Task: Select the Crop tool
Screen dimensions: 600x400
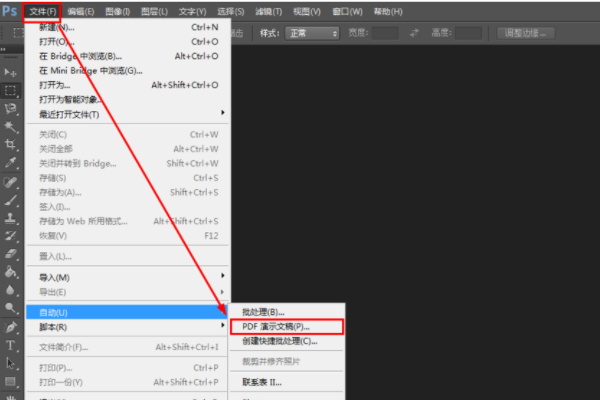Action: pyautogui.click(x=10, y=145)
